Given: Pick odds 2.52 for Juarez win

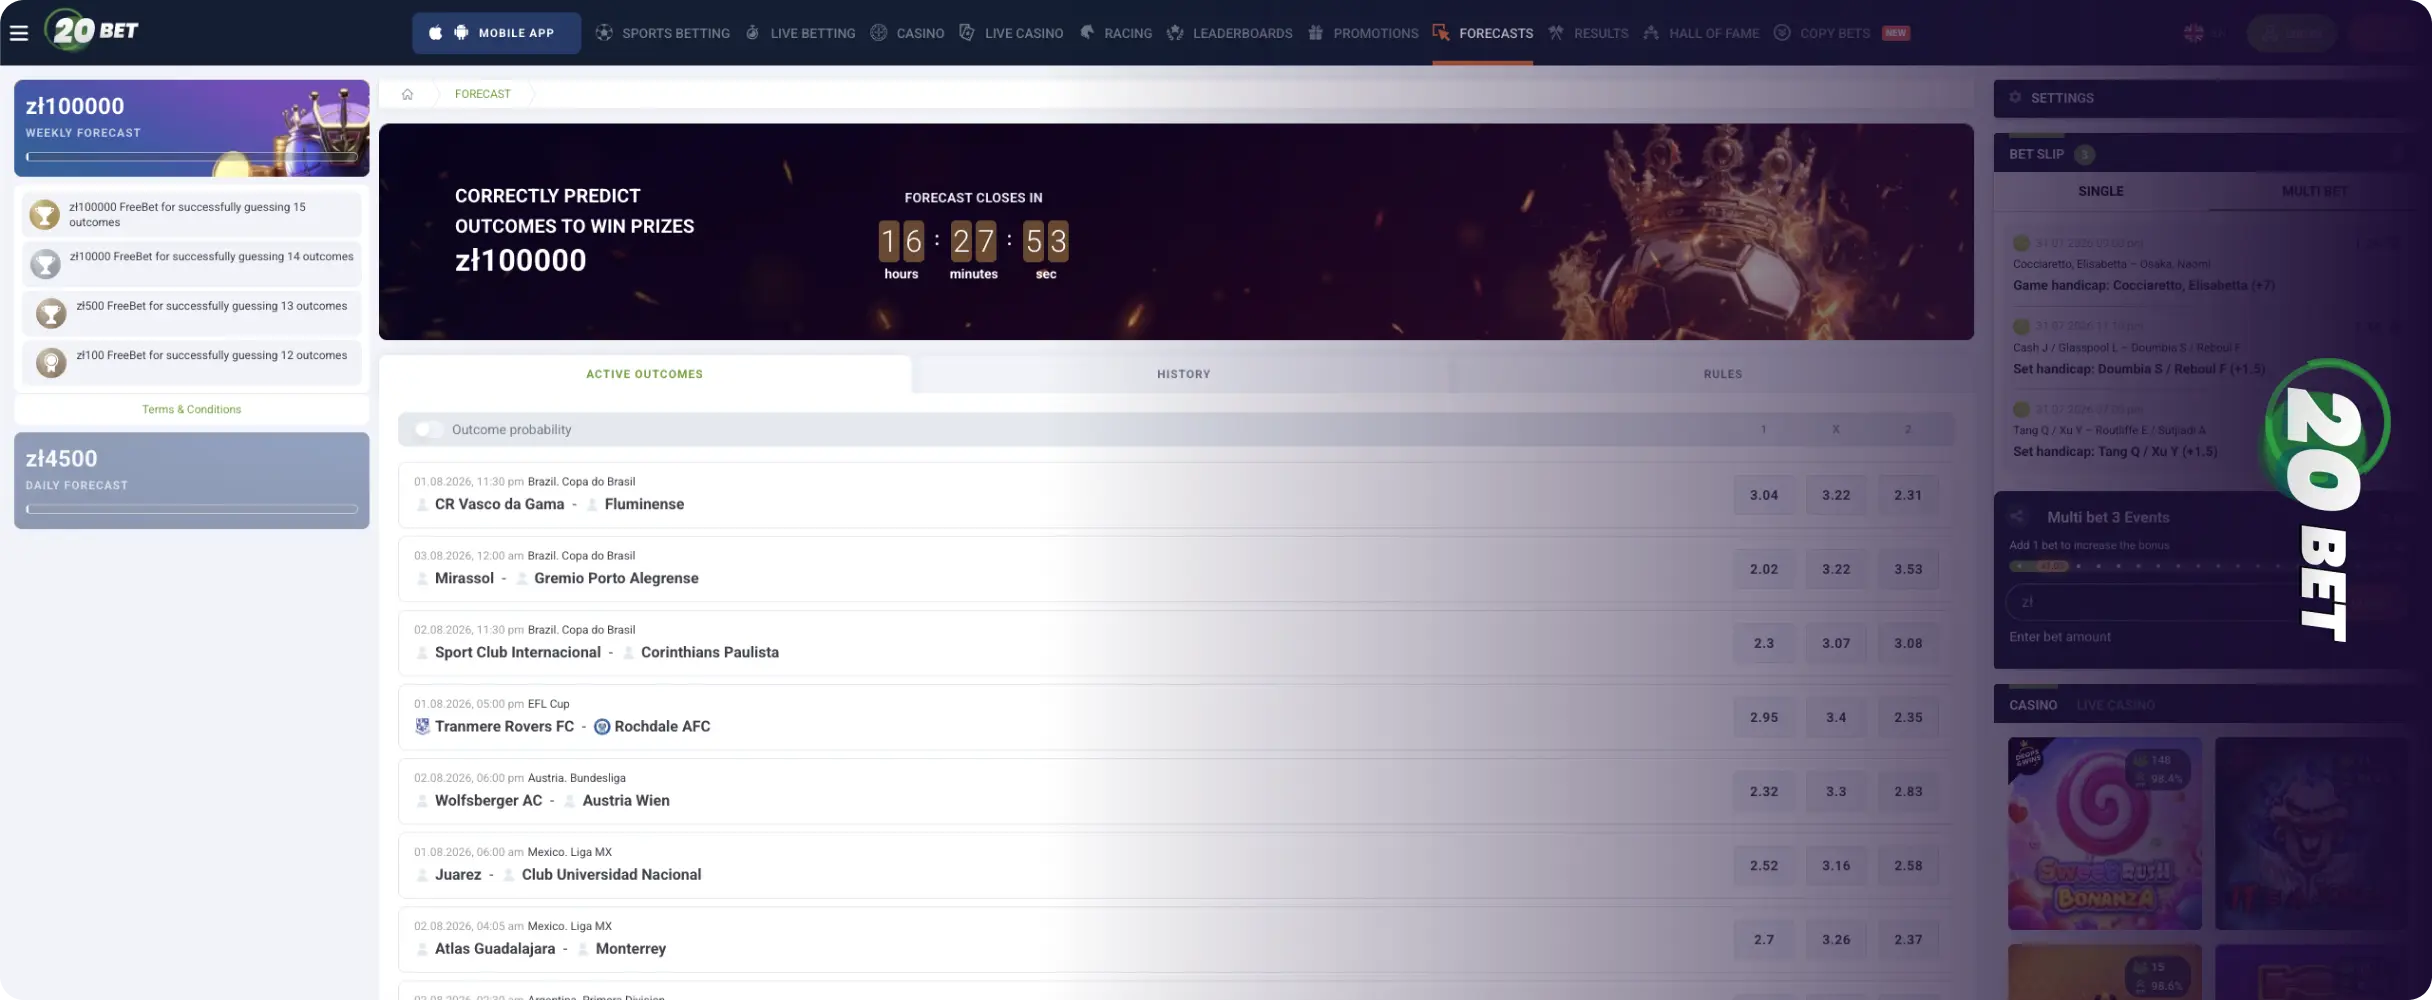Looking at the screenshot, I should click(1764, 865).
